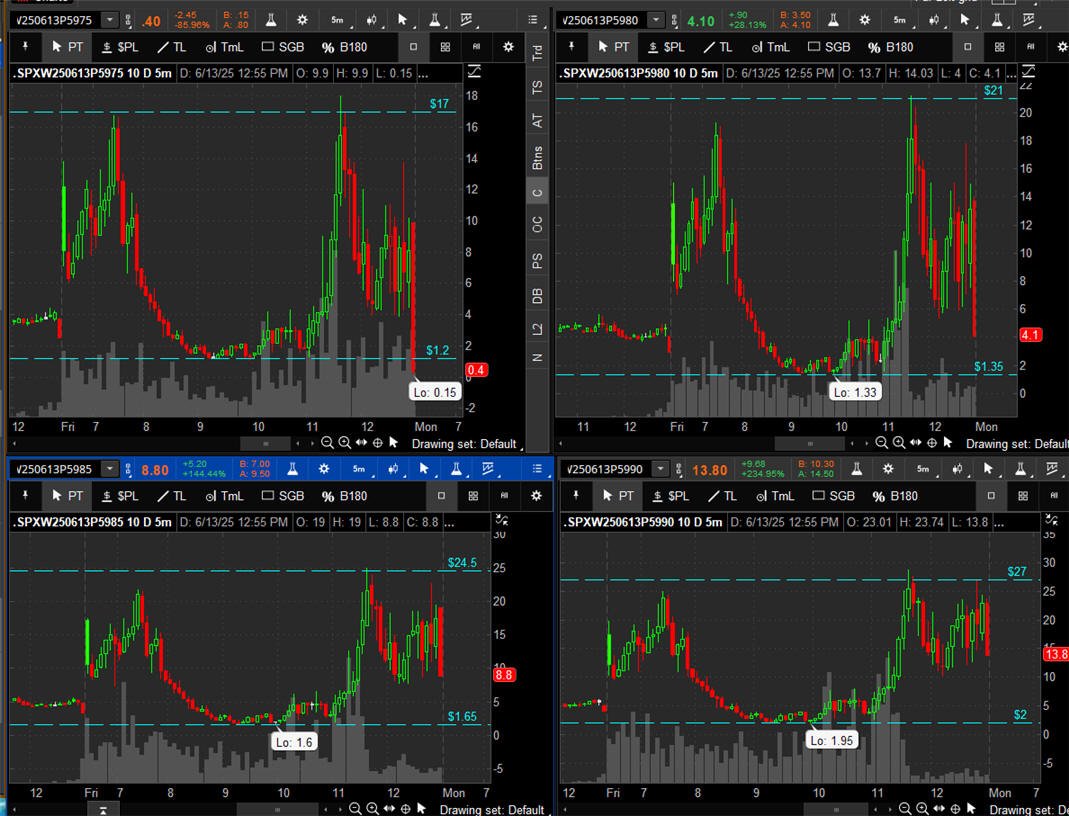Image resolution: width=1069 pixels, height=816 pixels.
Task: Select grid drawing mode in P5975 toolbar
Action: 445,47
